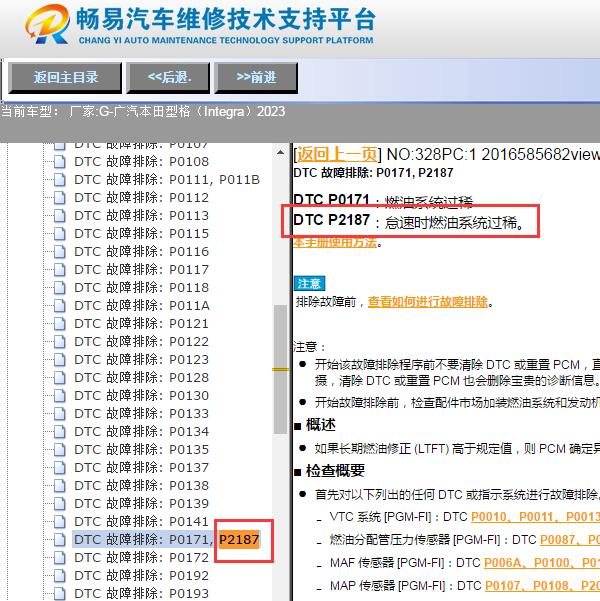
Task: Select tree item DTC 故障排除: P0138
Action: (x=141, y=486)
